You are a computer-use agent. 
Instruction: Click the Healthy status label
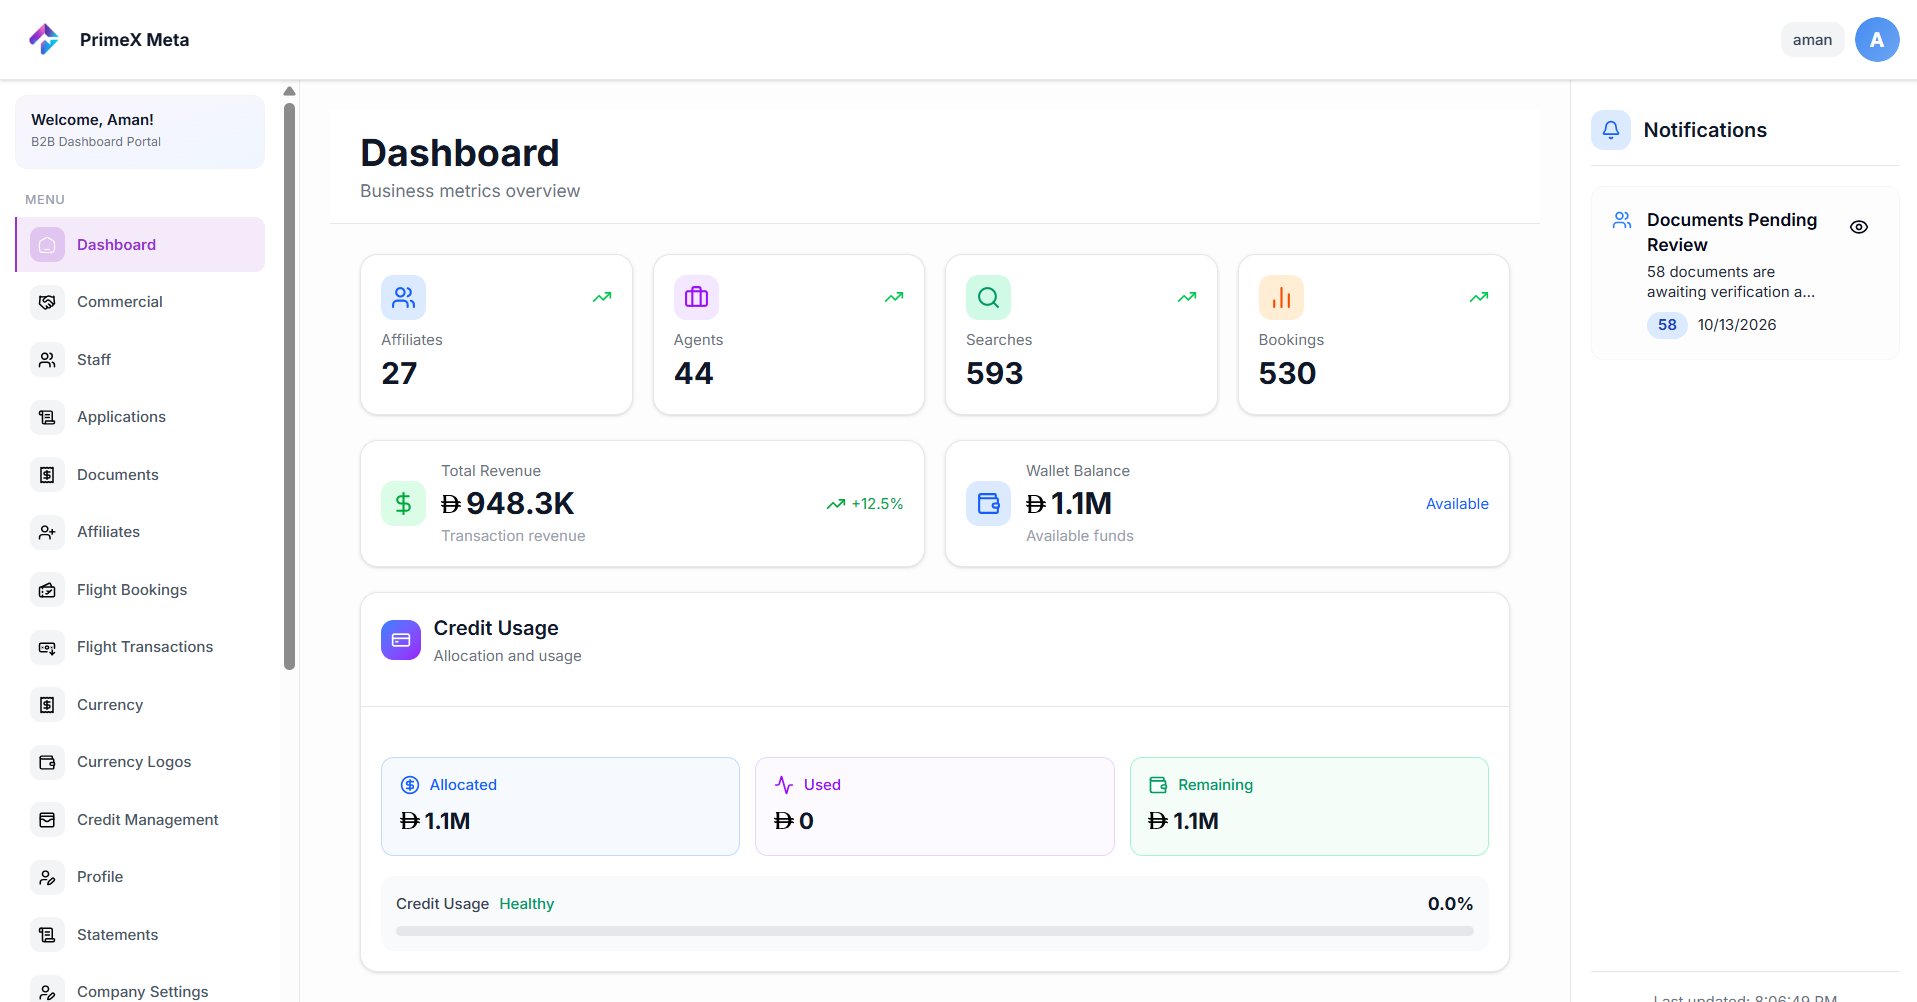tap(526, 904)
